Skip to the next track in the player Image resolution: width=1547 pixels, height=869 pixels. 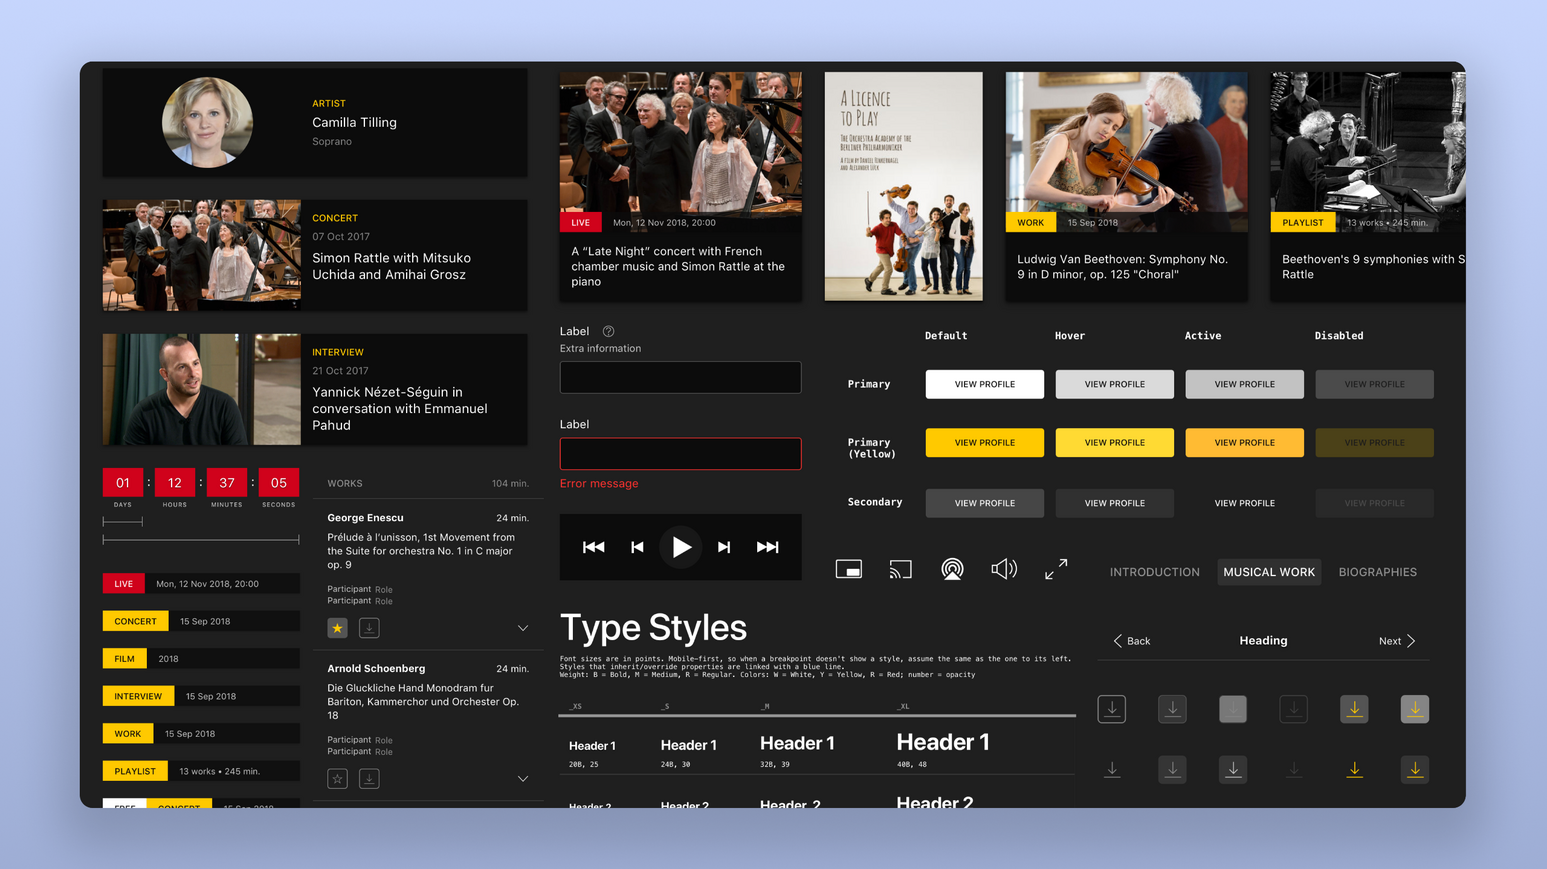pos(723,547)
